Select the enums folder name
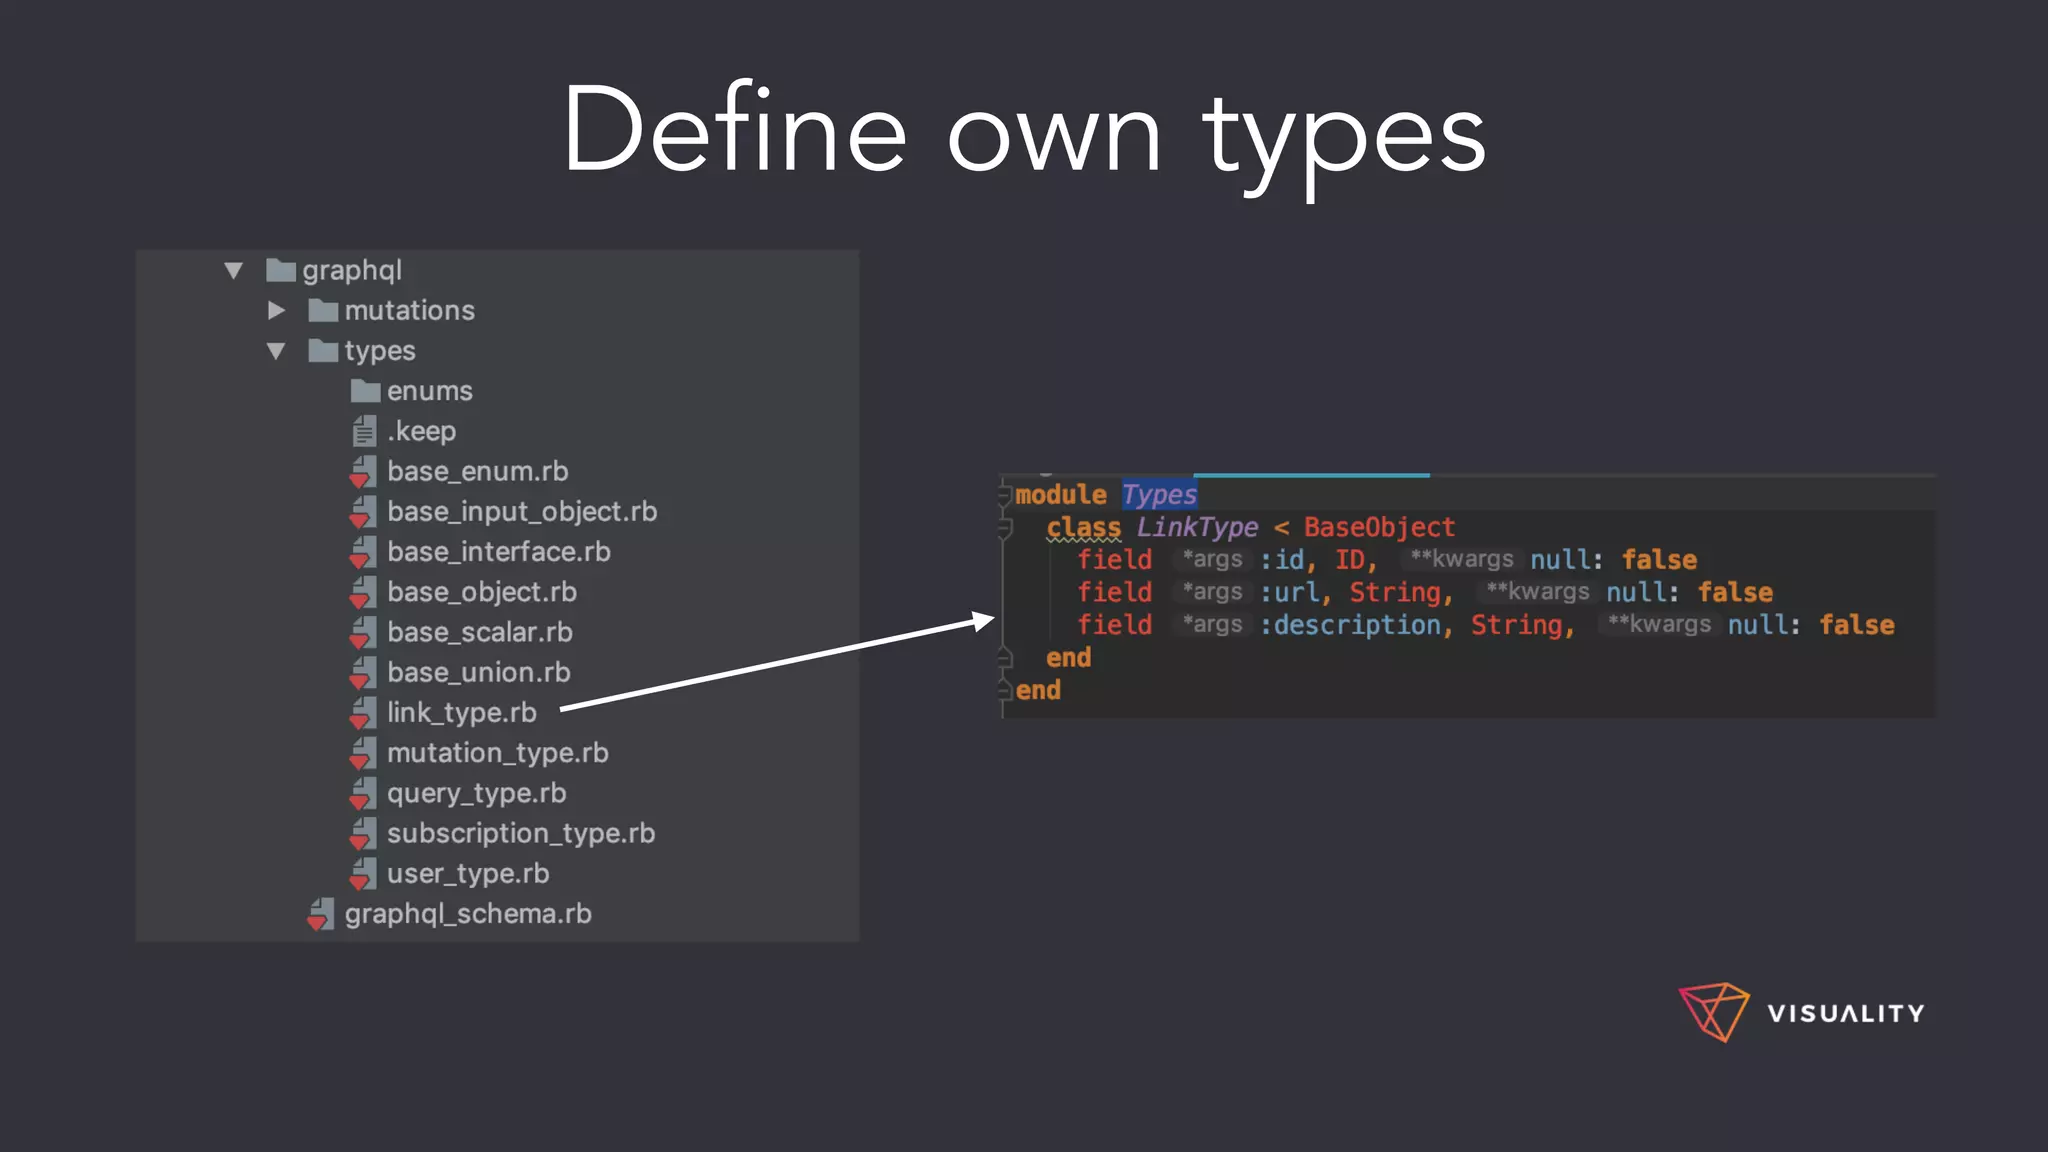Image resolution: width=2048 pixels, height=1152 pixels. [x=430, y=391]
